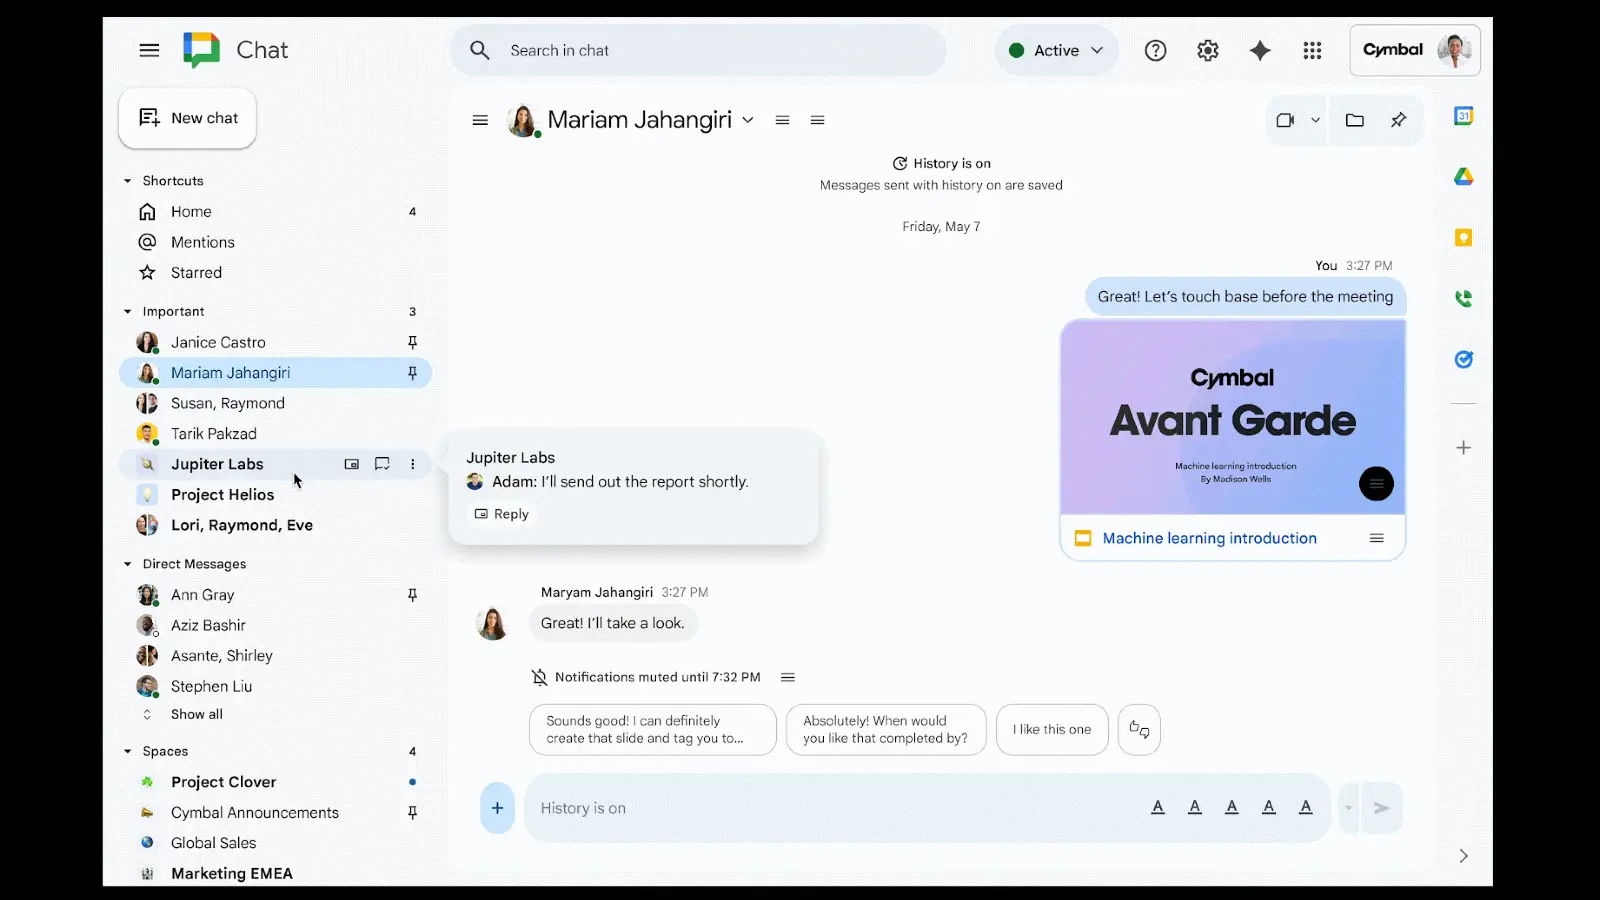
Task: Go to the Starred shortcut
Action: (x=196, y=273)
